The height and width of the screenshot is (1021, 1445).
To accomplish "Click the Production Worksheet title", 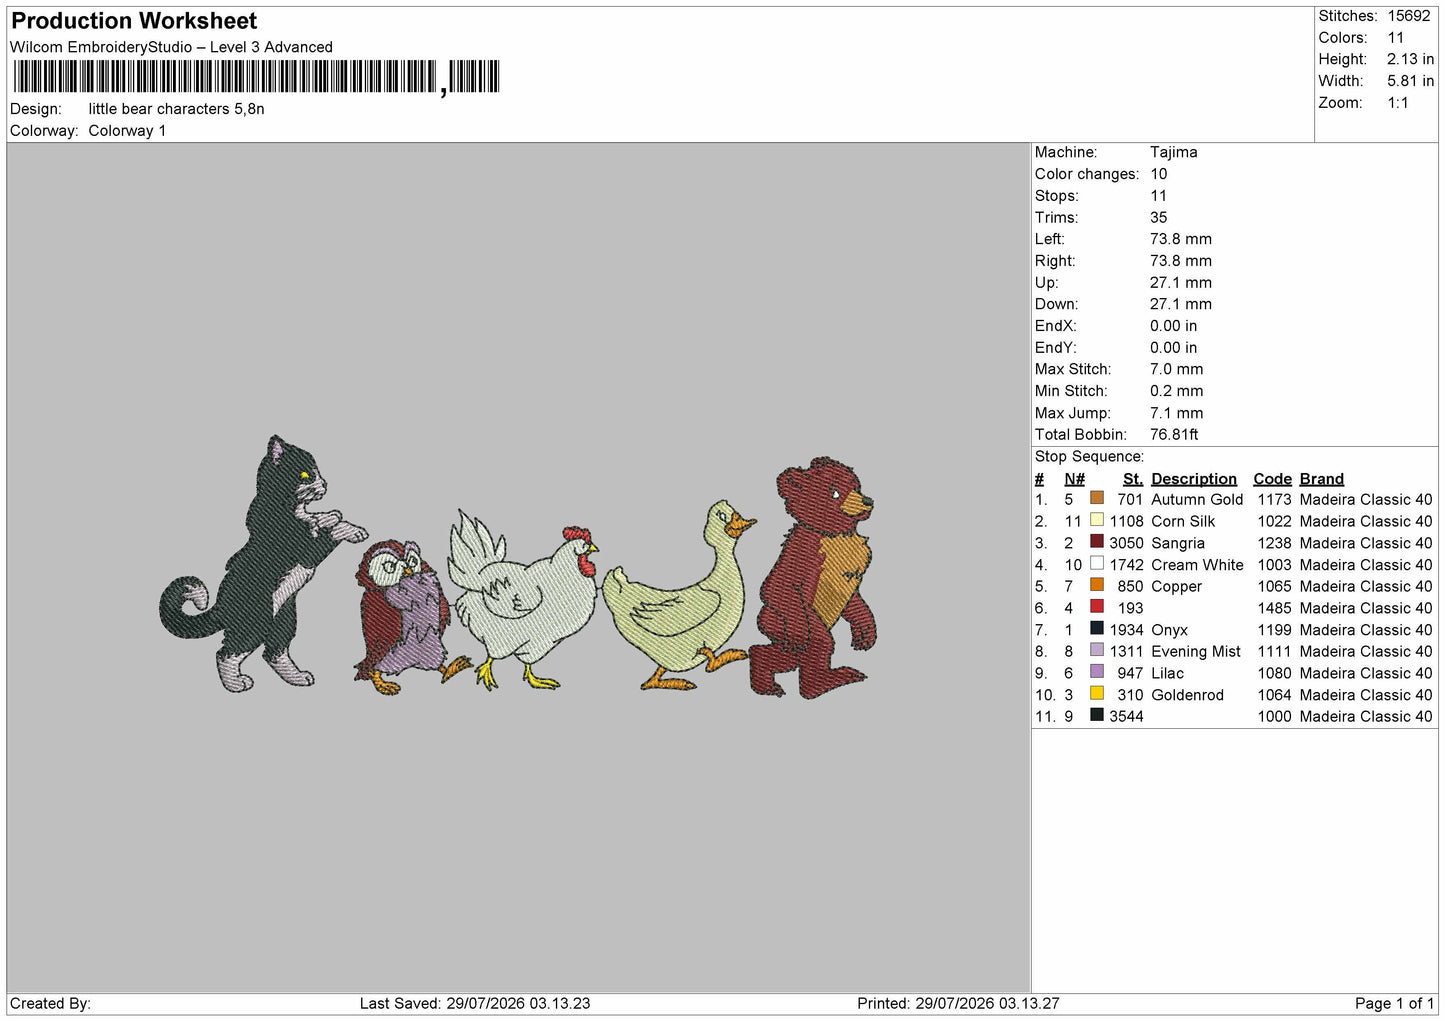I will point(134,21).
